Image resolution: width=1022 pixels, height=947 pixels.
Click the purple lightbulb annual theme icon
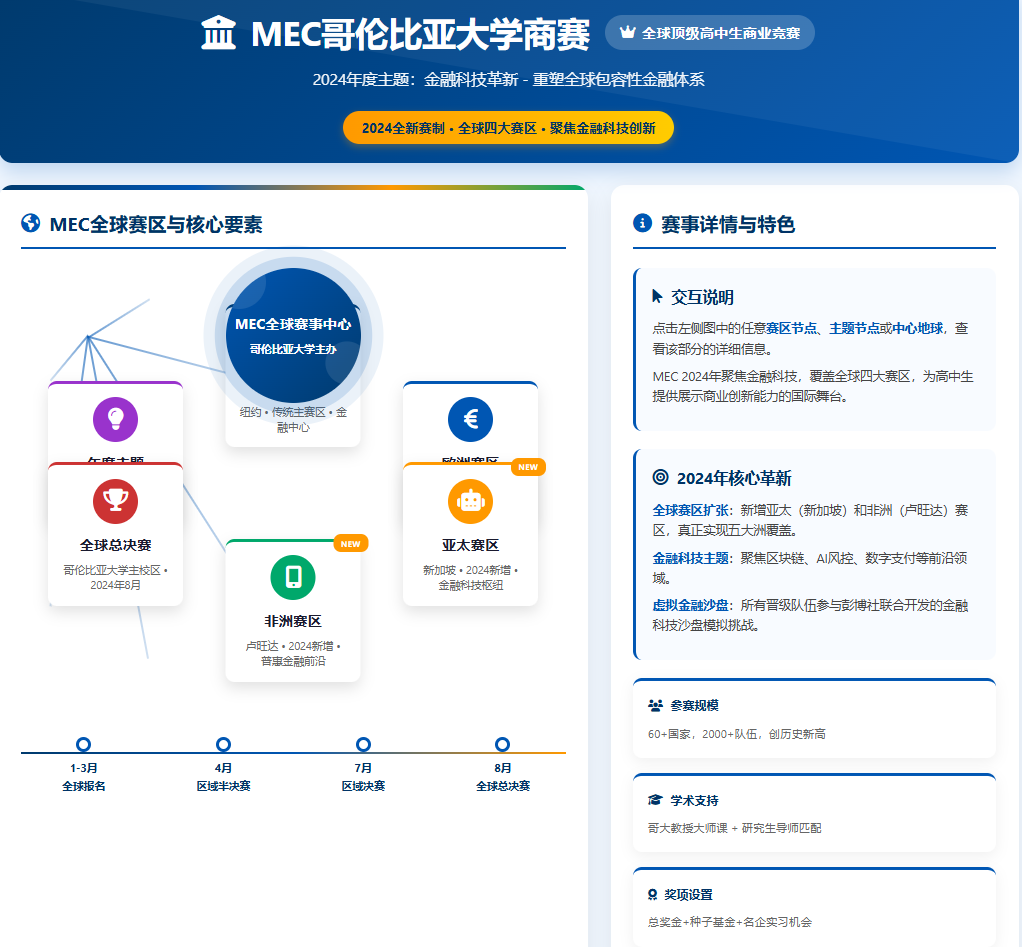[x=115, y=419]
